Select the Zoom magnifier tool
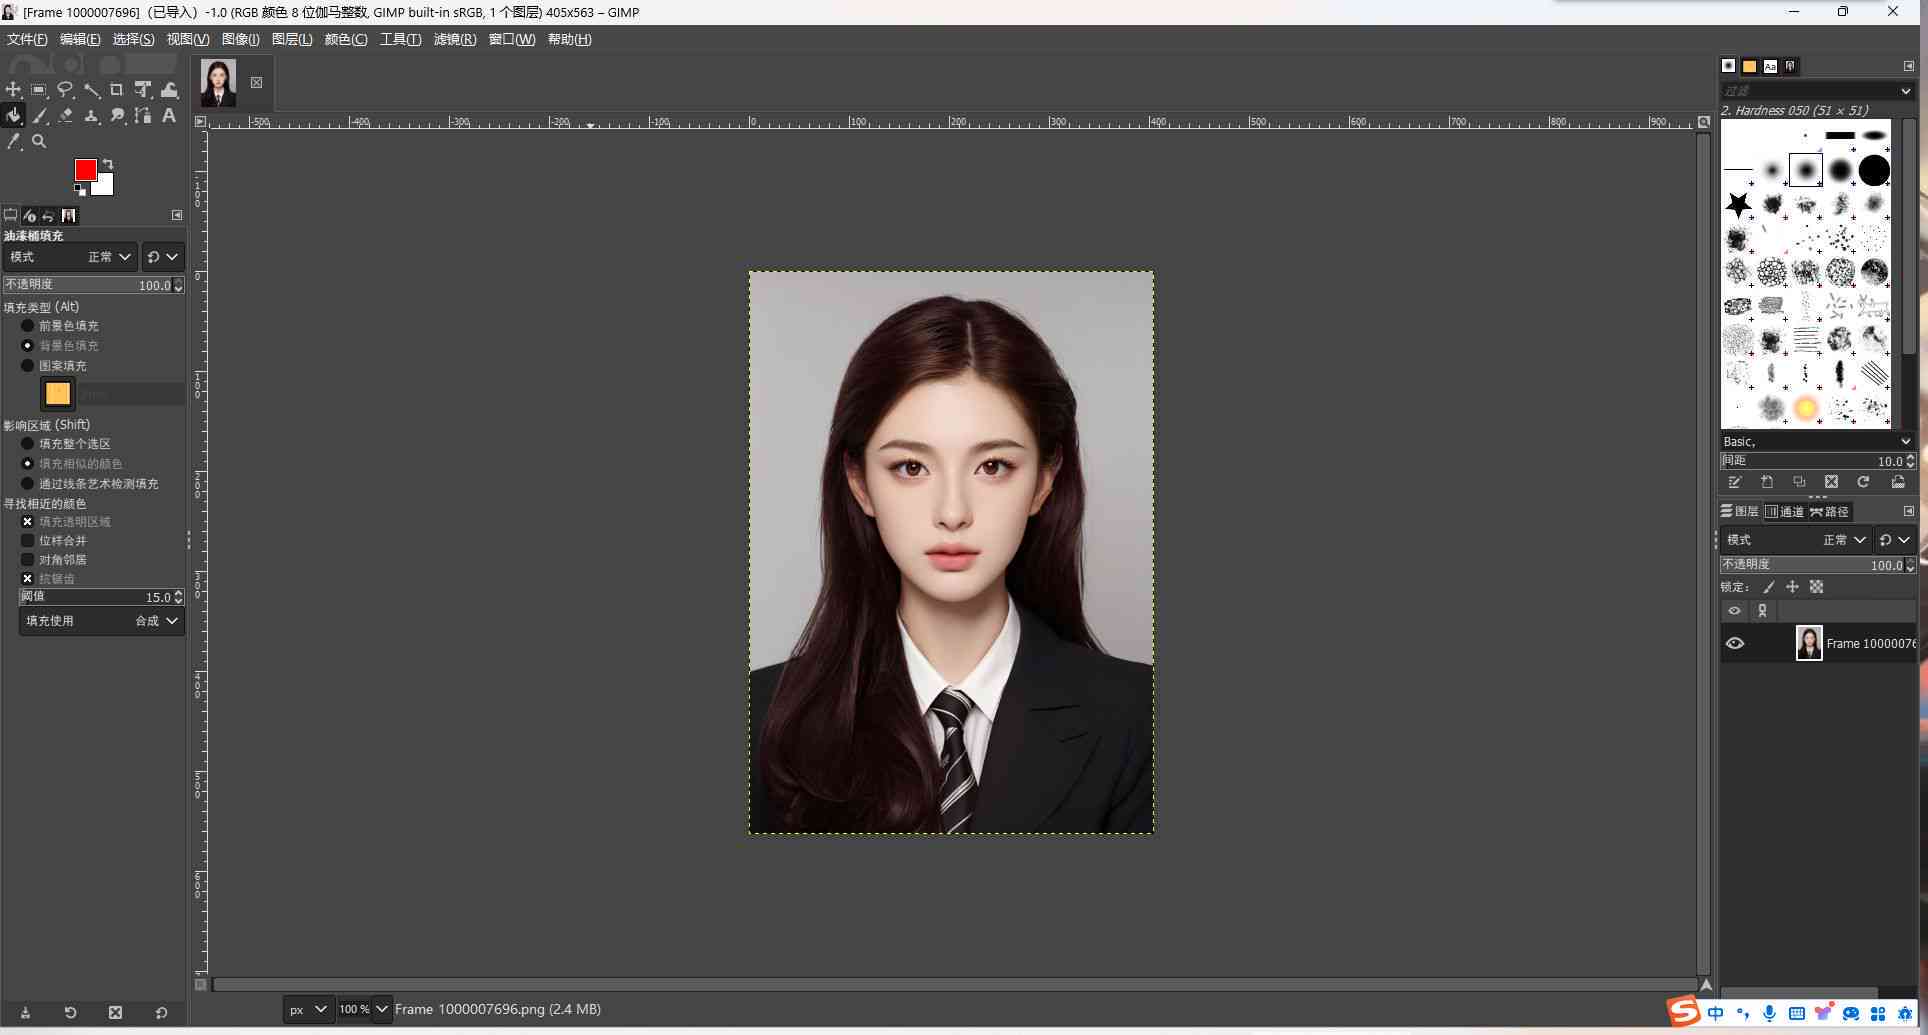This screenshot has width=1928, height=1035. click(x=39, y=142)
